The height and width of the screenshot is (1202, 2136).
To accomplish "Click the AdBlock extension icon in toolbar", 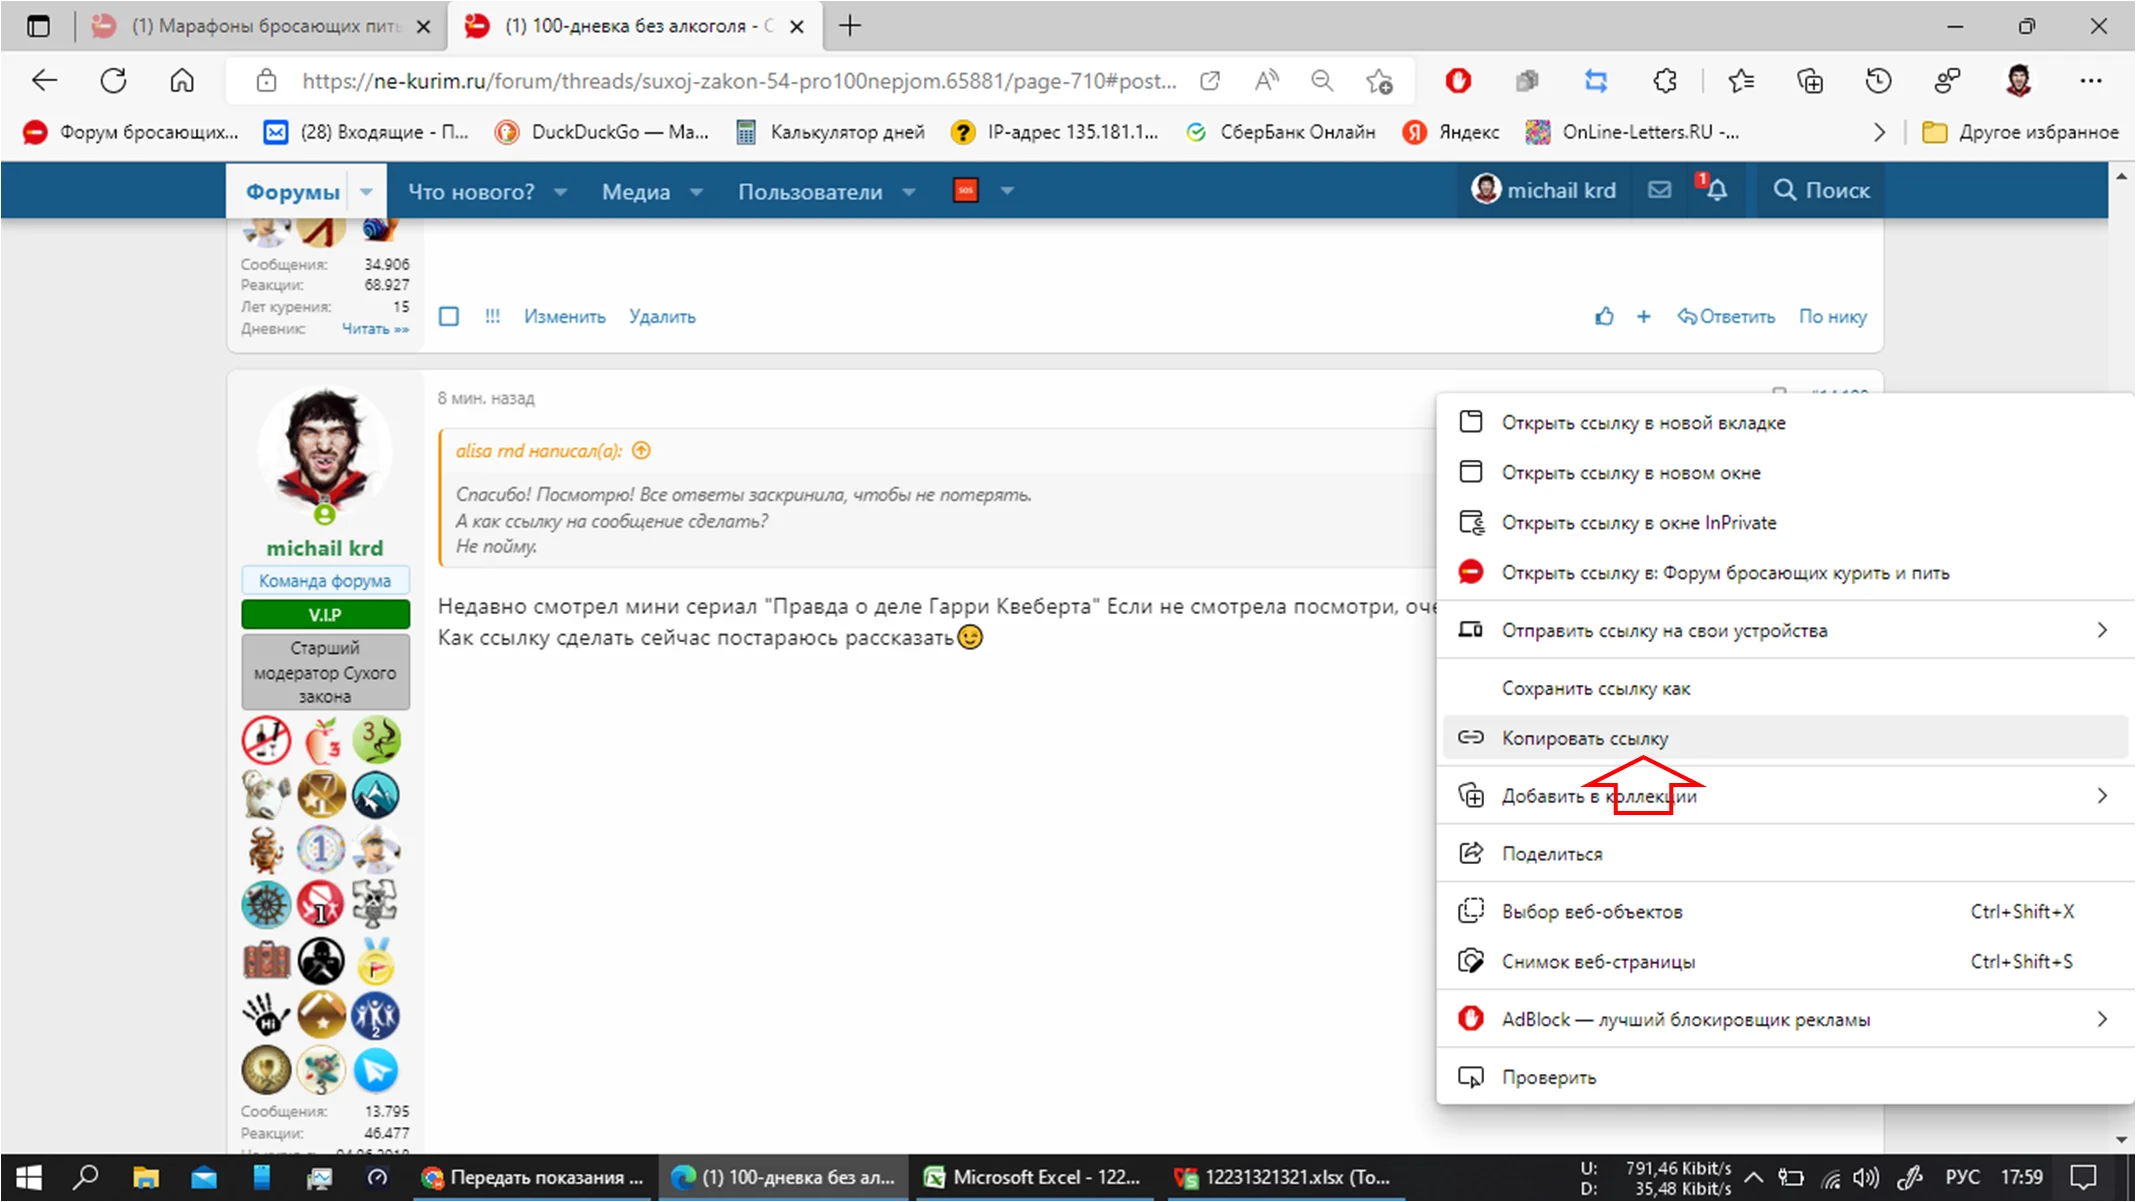I will [1458, 81].
